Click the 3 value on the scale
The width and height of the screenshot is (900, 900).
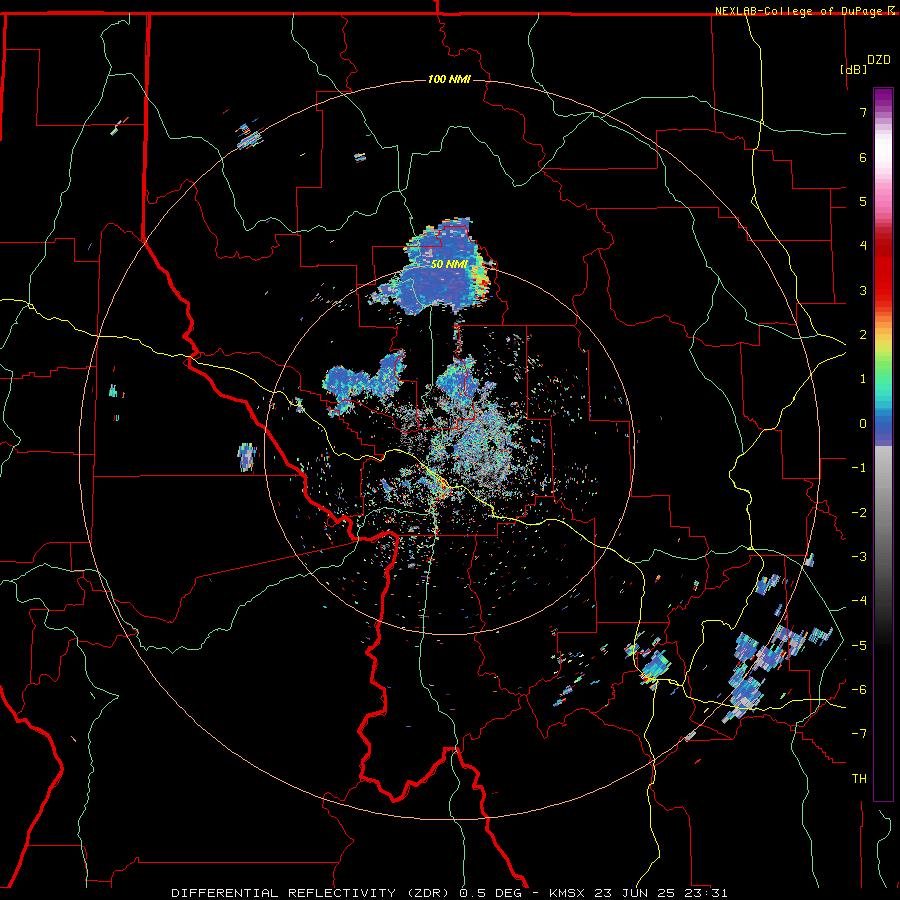[863, 290]
